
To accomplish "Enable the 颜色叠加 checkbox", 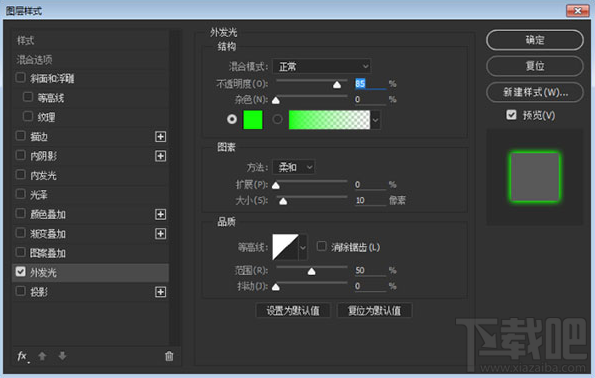I will pyautogui.click(x=20, y=214).
